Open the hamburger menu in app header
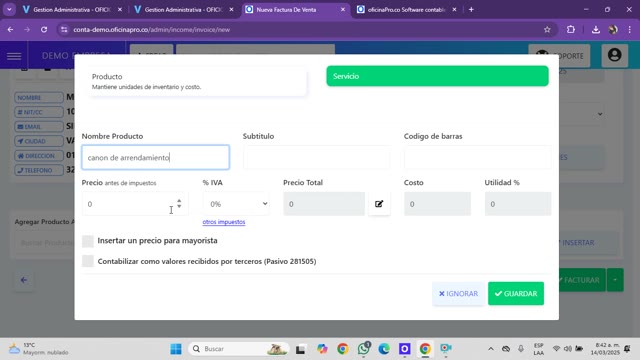Screen dimensions: 640x360 tap(14, 56)
